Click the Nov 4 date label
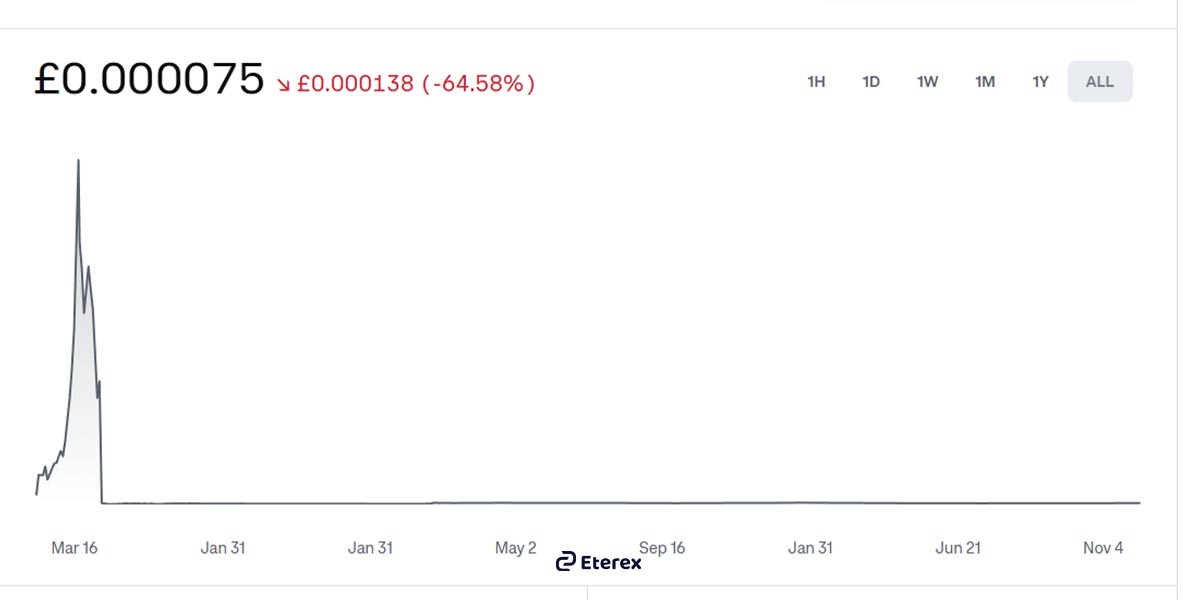 (x=1103, y=548)
